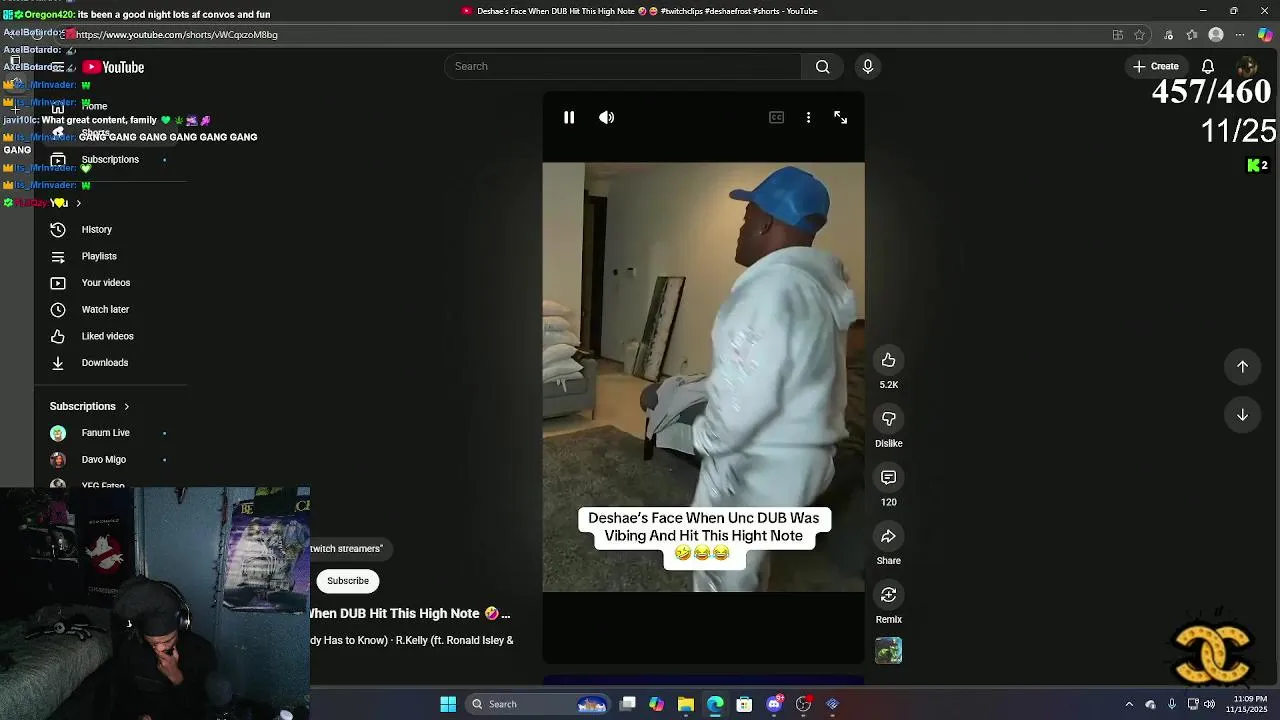
Task: Open the Watch later list
Action: [x=104, y=310]
